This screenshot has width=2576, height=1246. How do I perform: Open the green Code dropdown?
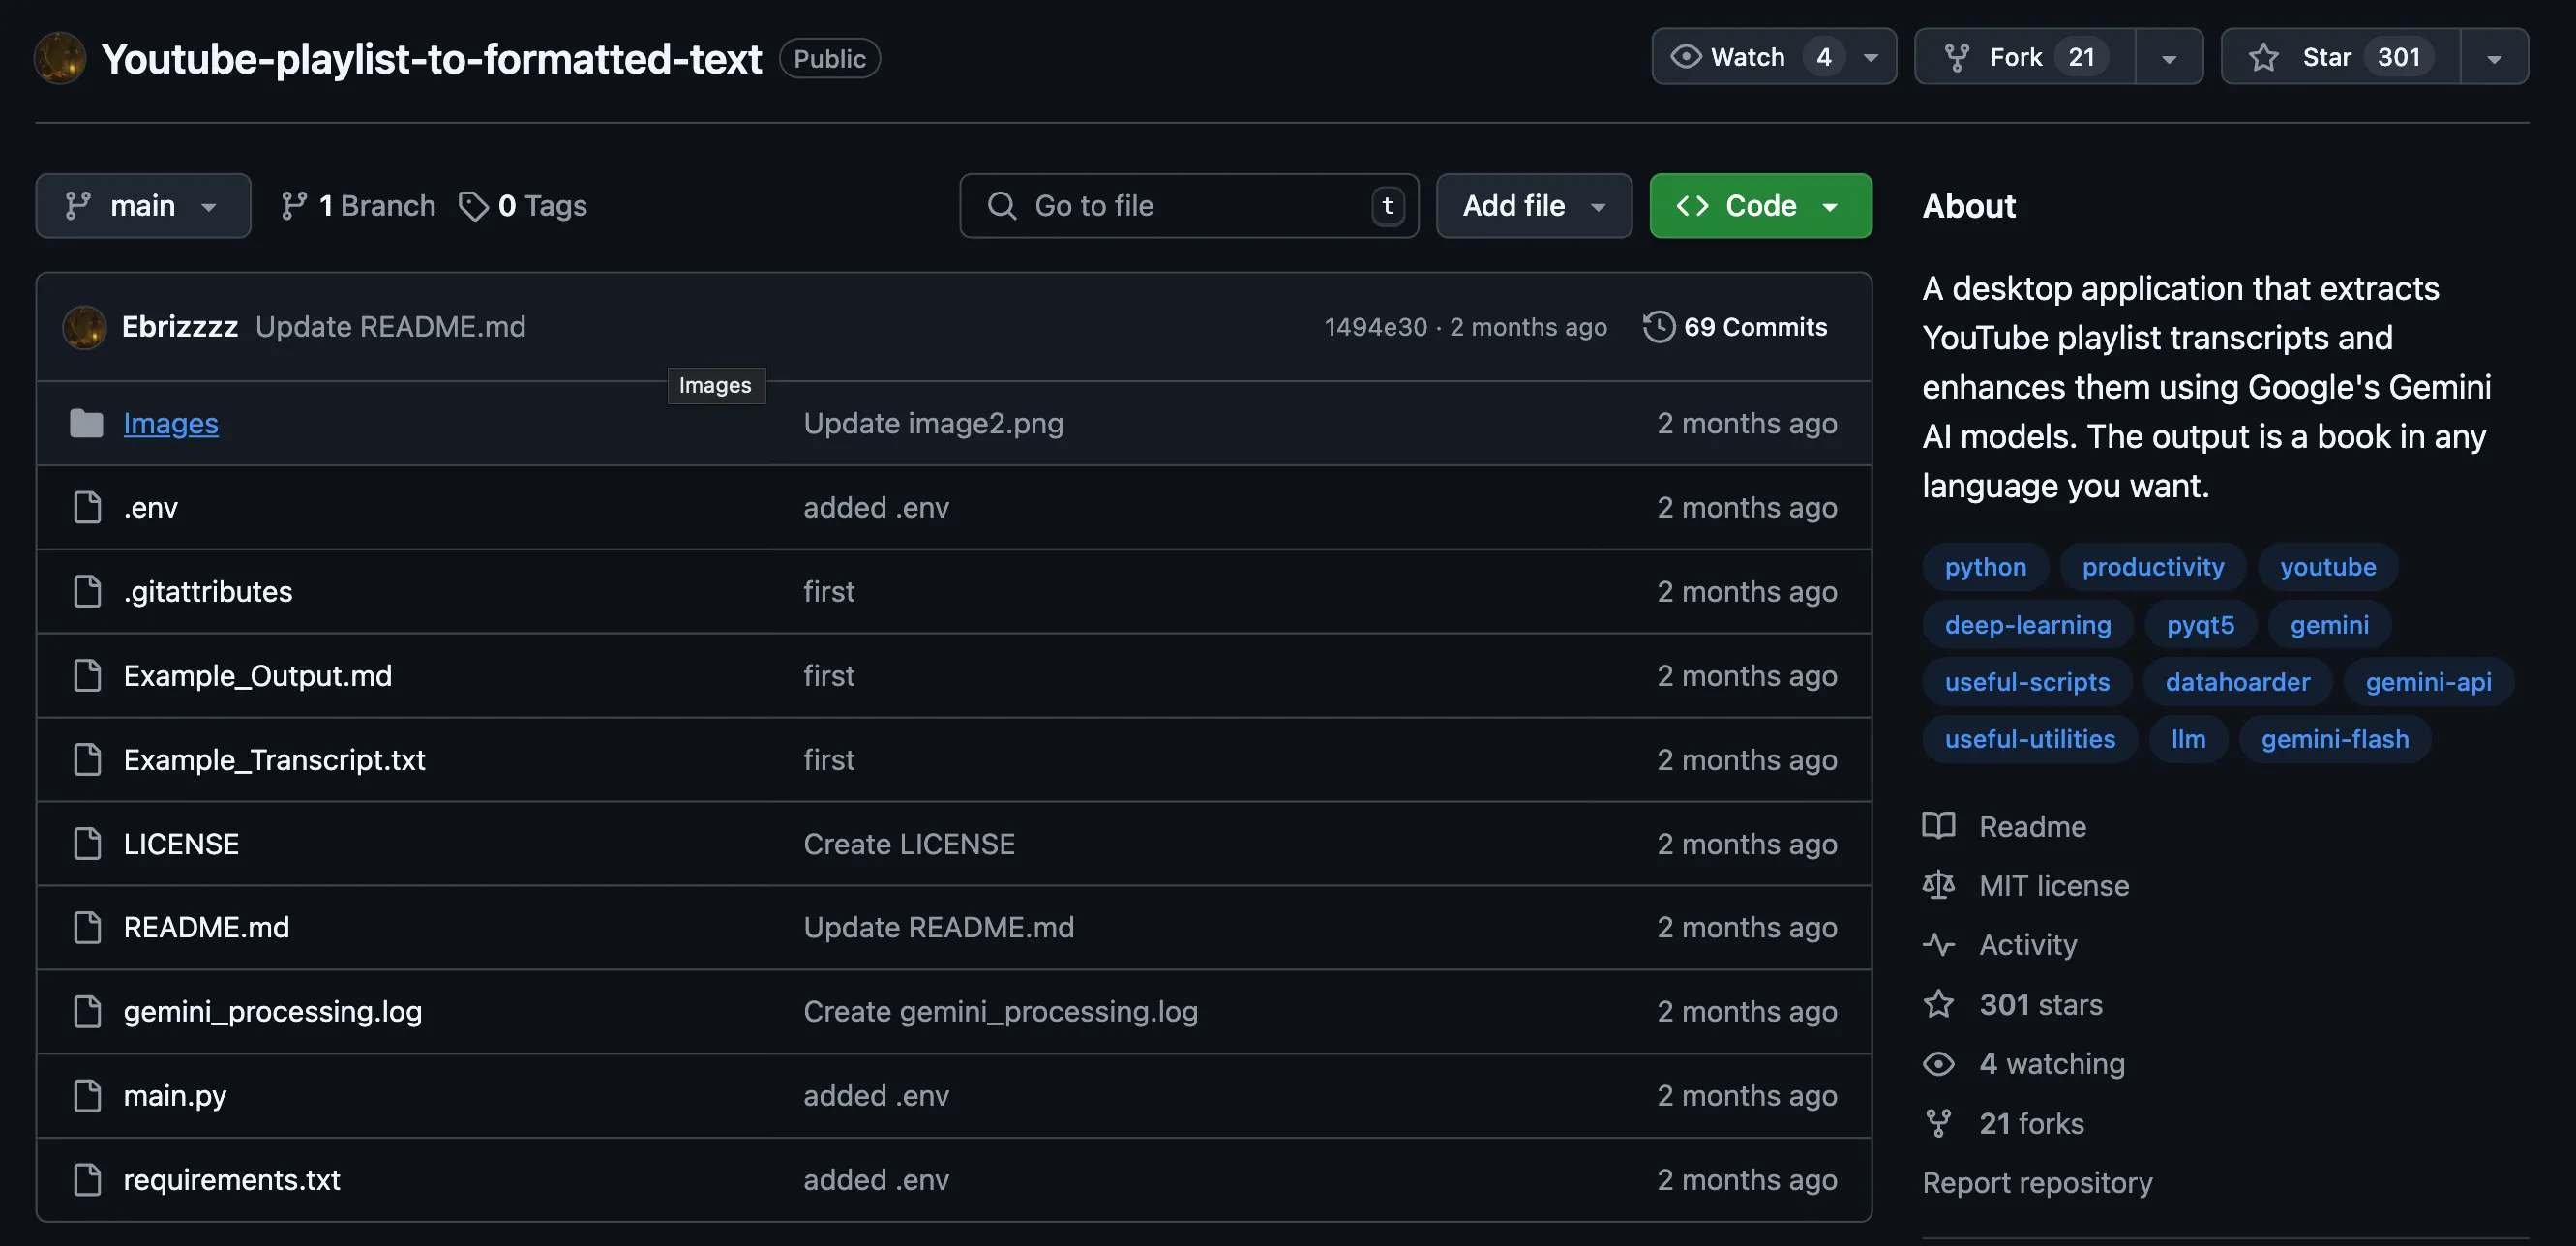(x=1760, y=206)
